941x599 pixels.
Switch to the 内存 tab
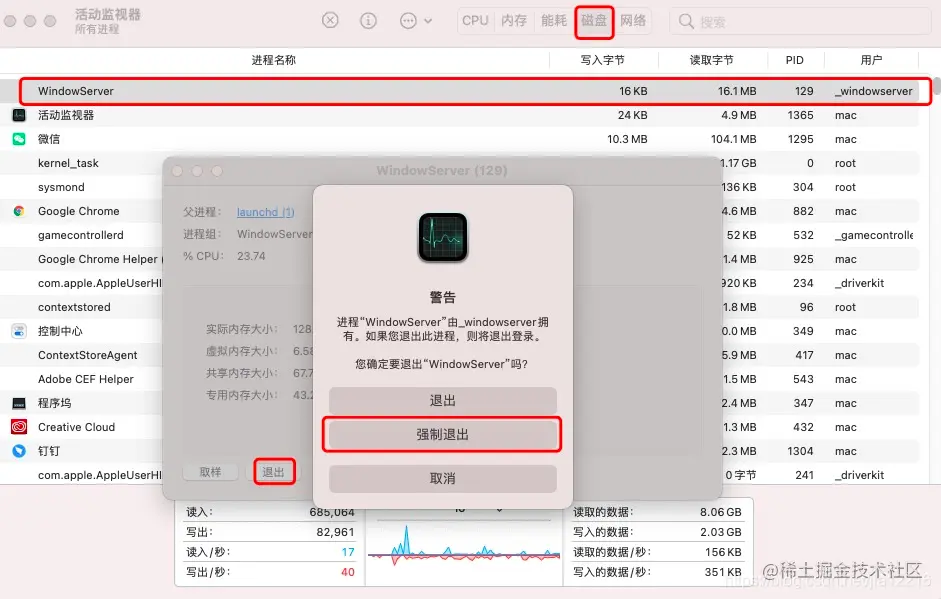(x=513, y=20)
